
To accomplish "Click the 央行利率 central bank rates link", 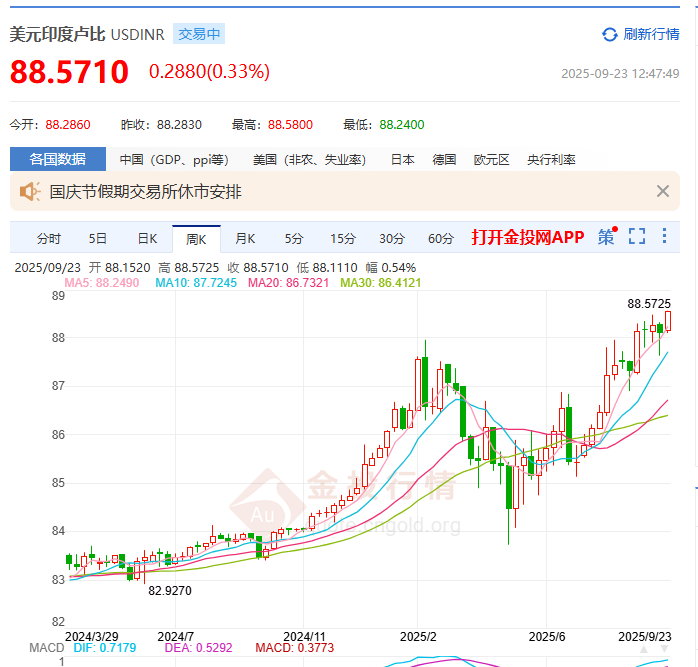I will pos(551,159).
